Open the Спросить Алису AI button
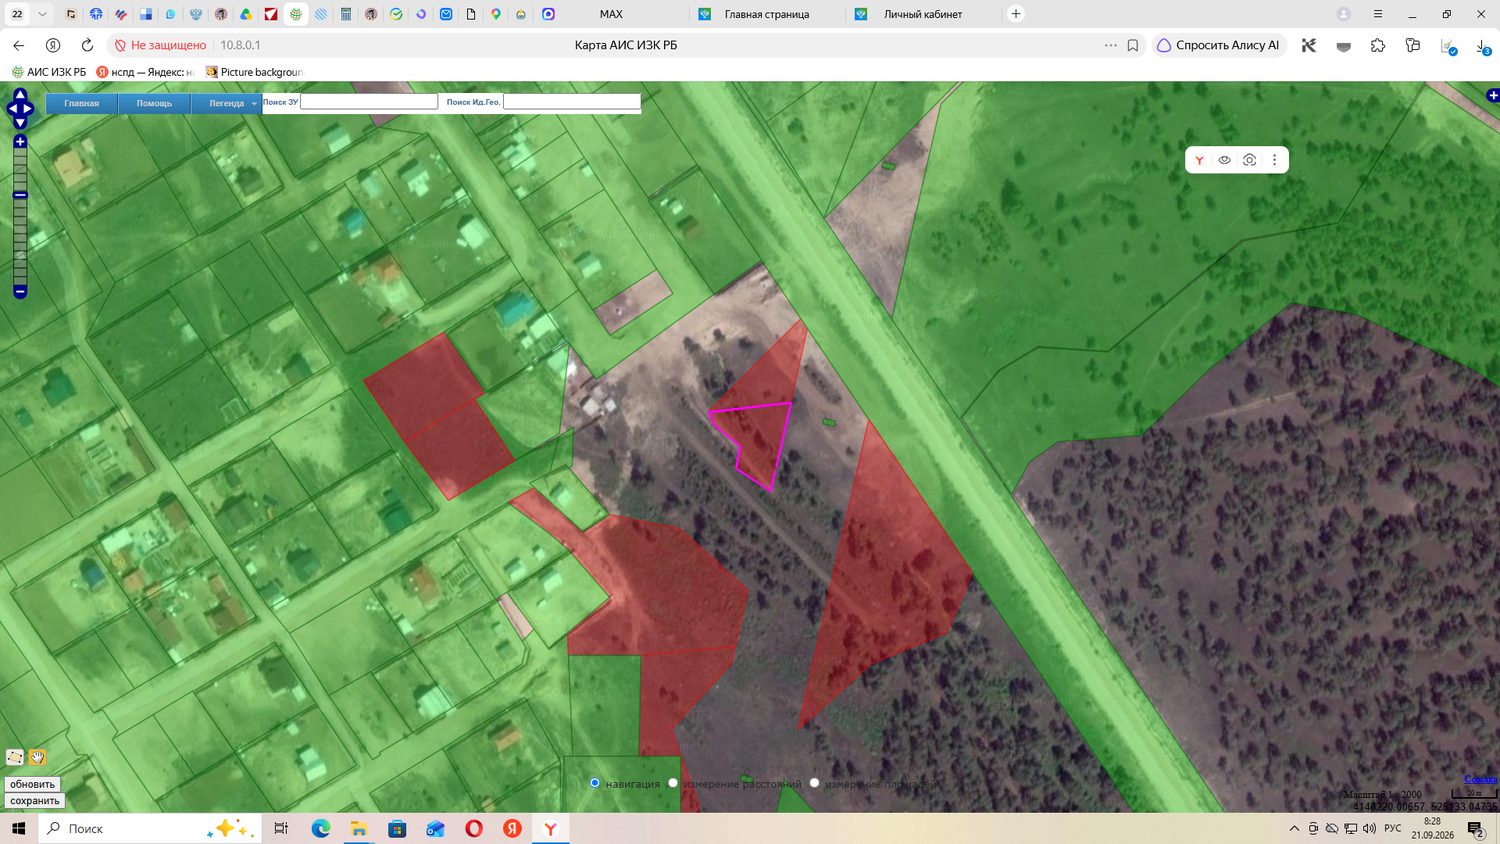 coord(1218,45)
